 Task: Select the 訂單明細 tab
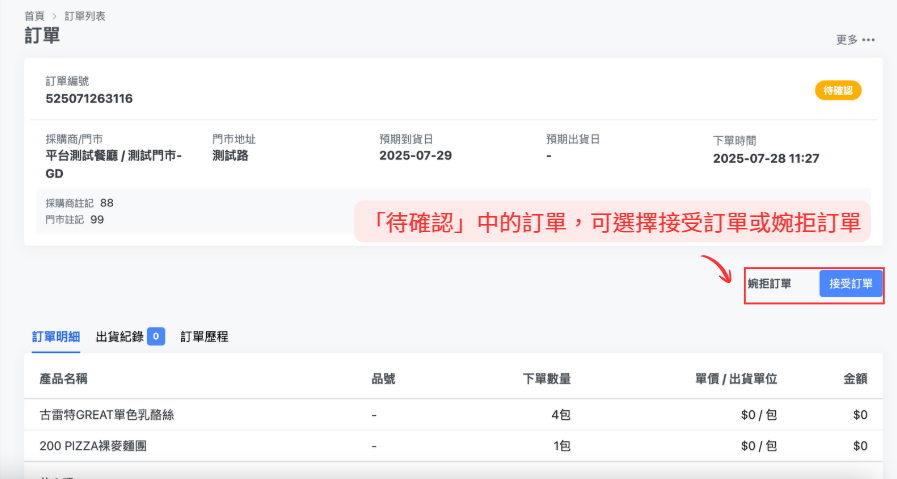tap(55, 337)
